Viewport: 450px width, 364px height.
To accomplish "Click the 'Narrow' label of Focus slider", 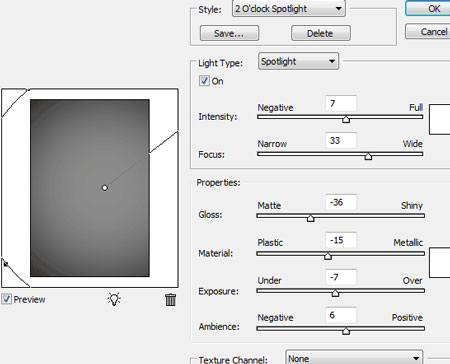I will (x=272, y=144).
